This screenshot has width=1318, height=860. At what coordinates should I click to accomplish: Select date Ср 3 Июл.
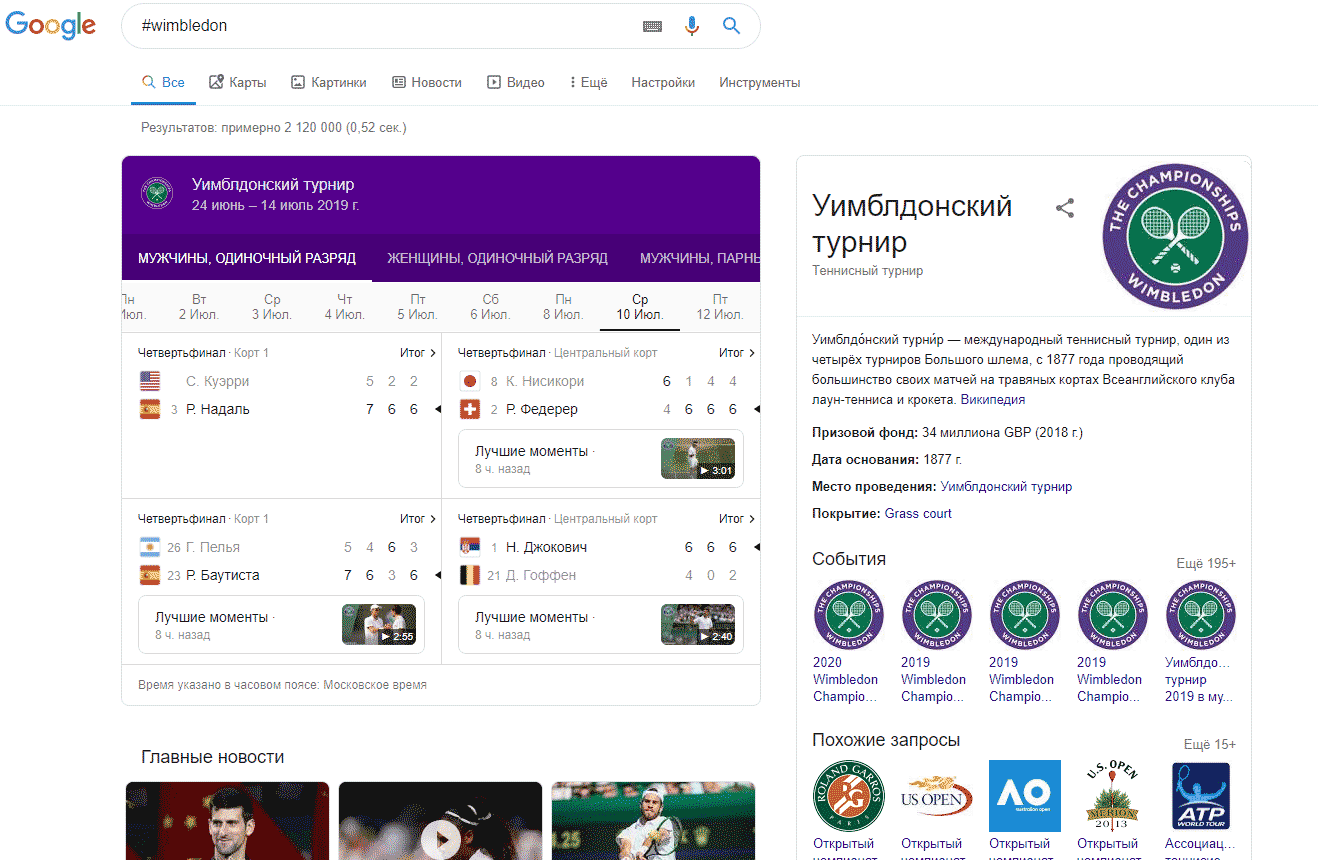[272, 307]
